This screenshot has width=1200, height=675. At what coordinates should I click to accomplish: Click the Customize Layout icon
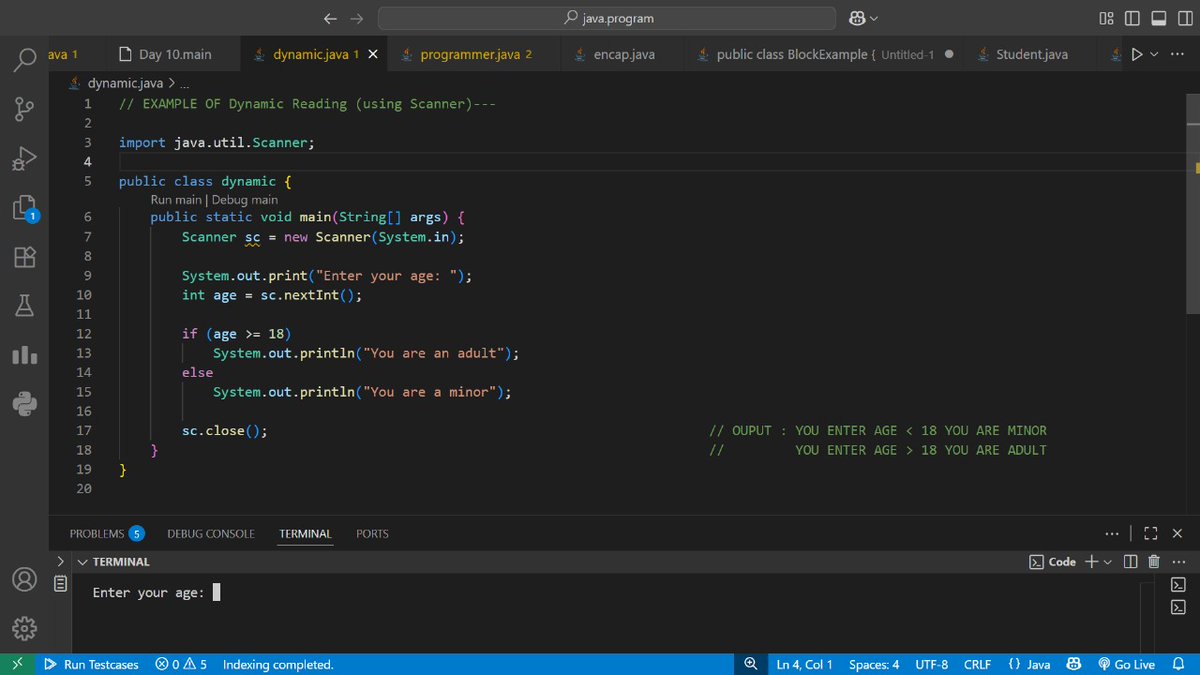pyautogui.click(x=1106, y=18)
